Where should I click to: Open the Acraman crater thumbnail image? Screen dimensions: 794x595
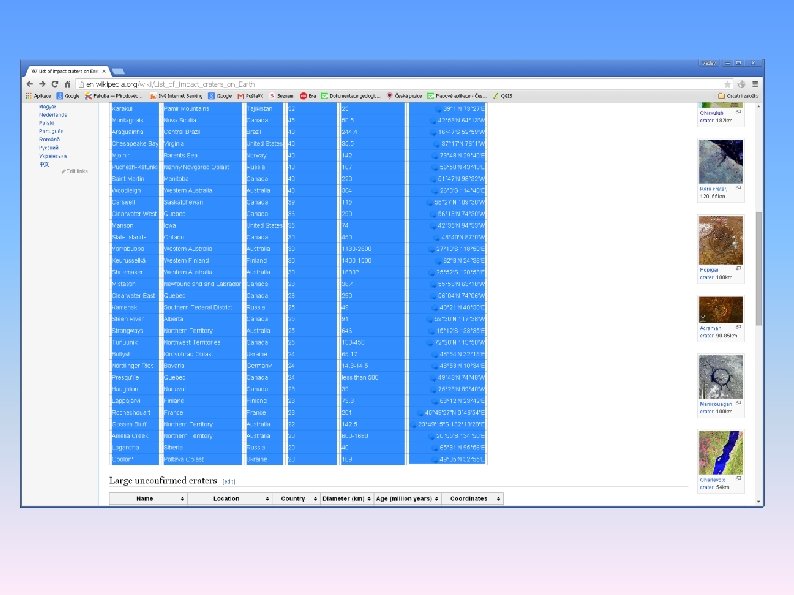tap(721, 309)
